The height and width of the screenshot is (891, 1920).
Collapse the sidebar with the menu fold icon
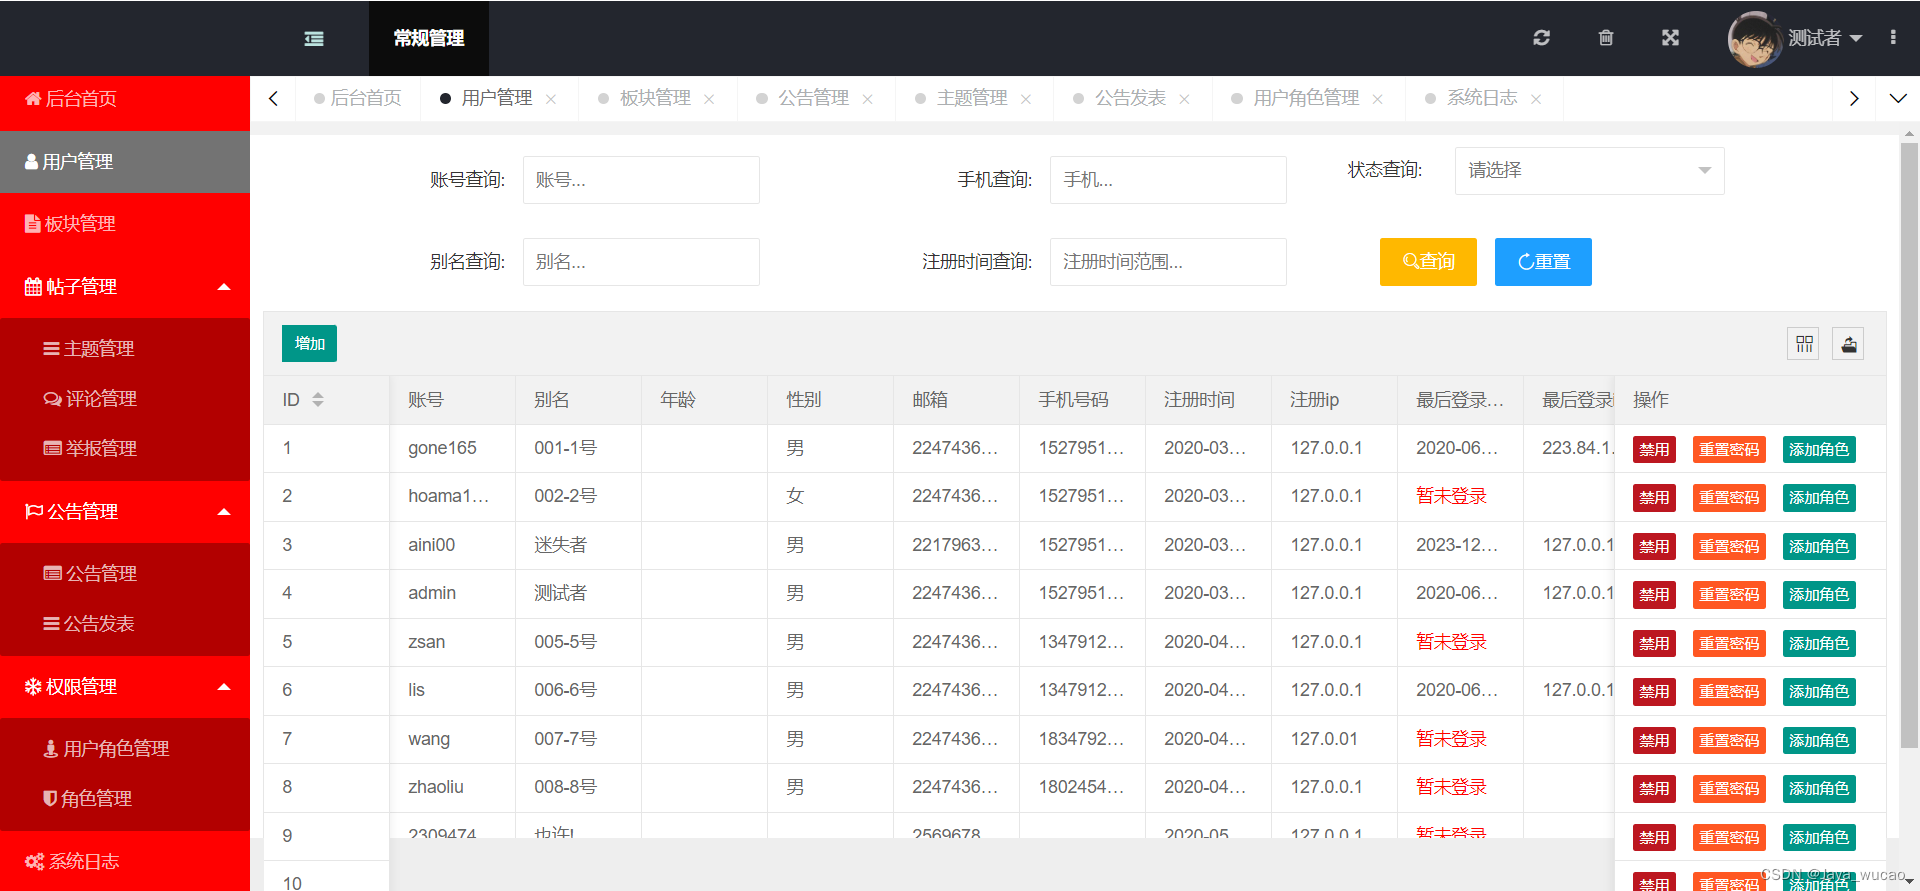pos(314,38)
